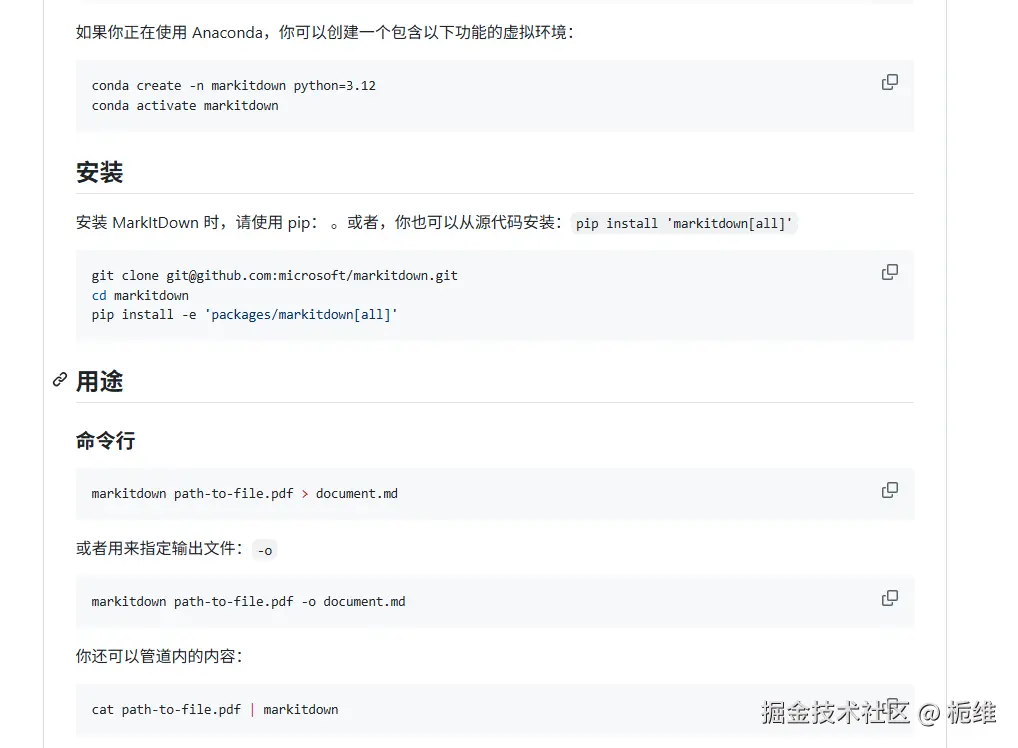
Task: Click the 安装 section heading
Action: point(99,173)
